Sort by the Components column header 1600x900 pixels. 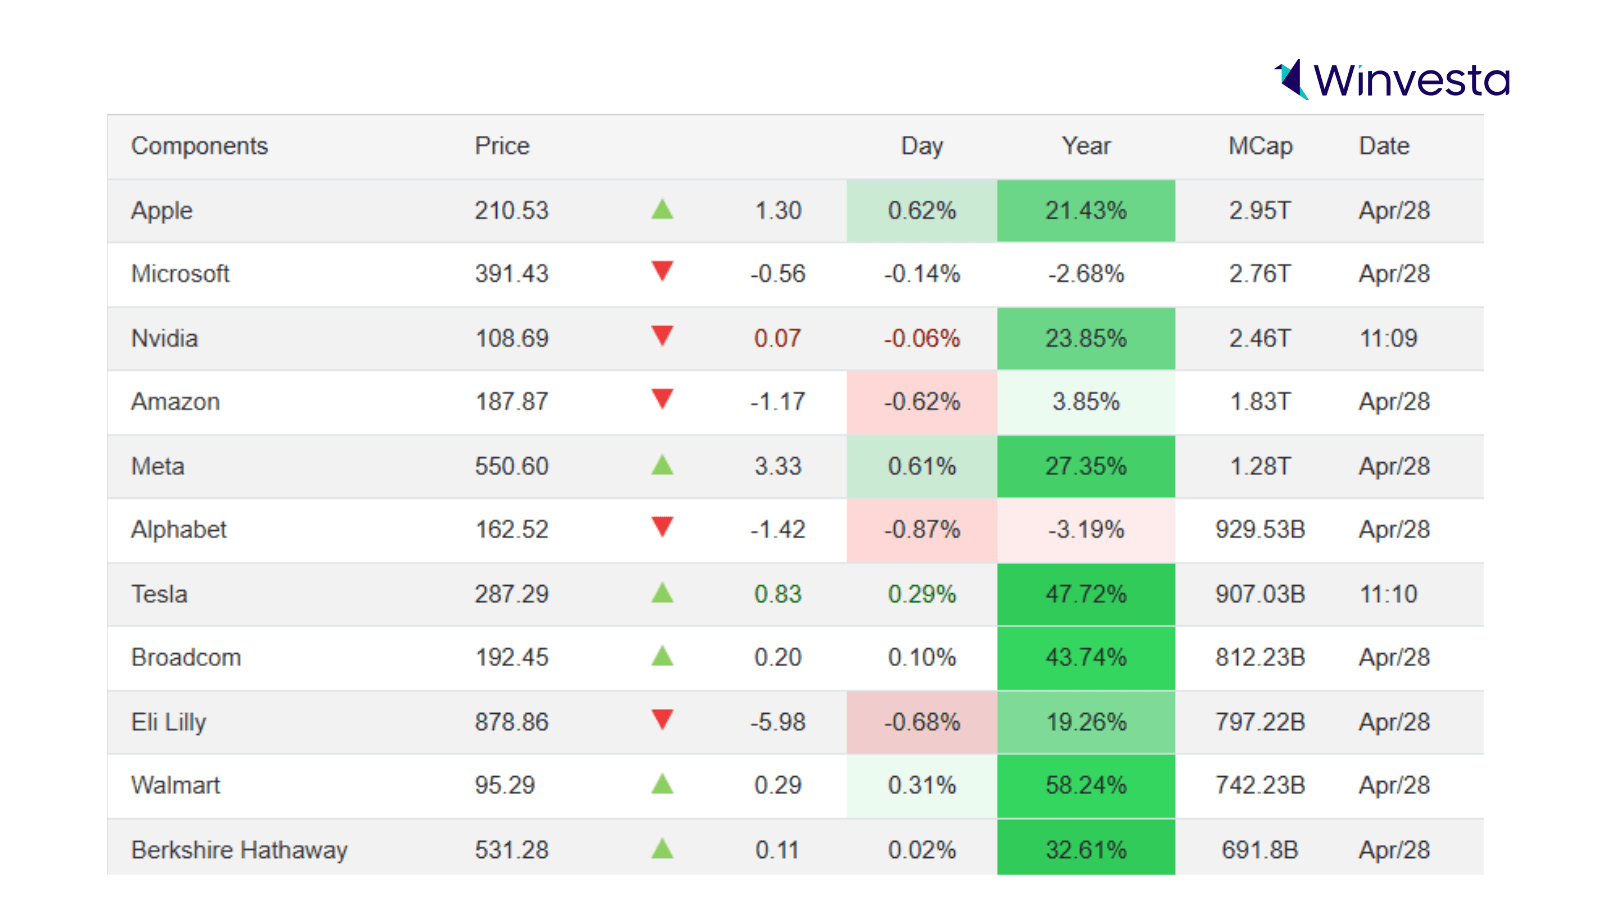[x=199, y=146]
